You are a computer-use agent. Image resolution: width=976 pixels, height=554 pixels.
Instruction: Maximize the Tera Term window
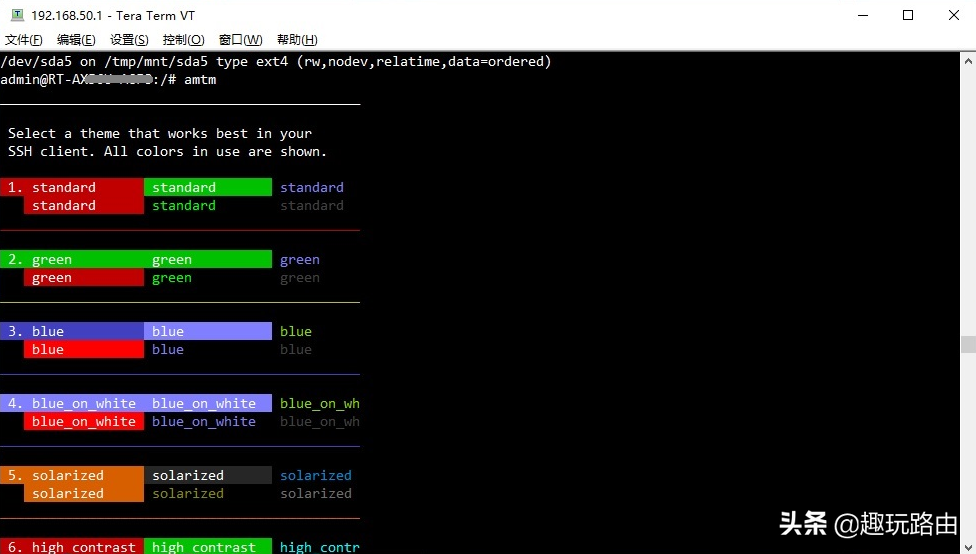pyautogui.click(x=908, y=15)
